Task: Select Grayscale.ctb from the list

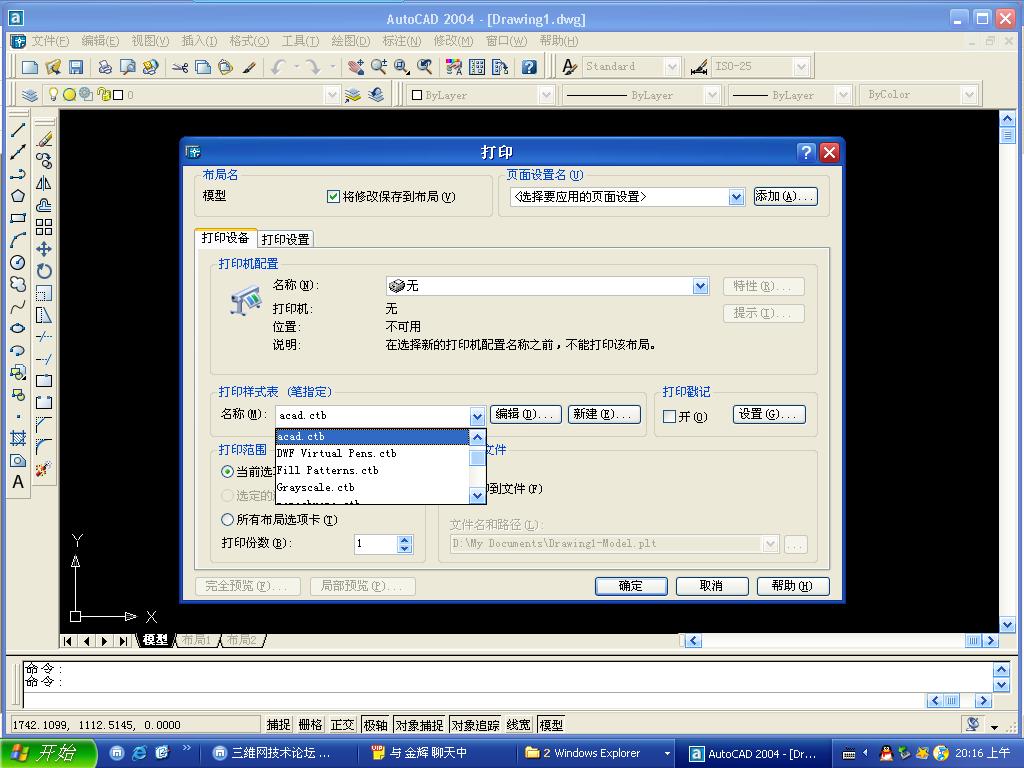Action: (x=372, y=487)
